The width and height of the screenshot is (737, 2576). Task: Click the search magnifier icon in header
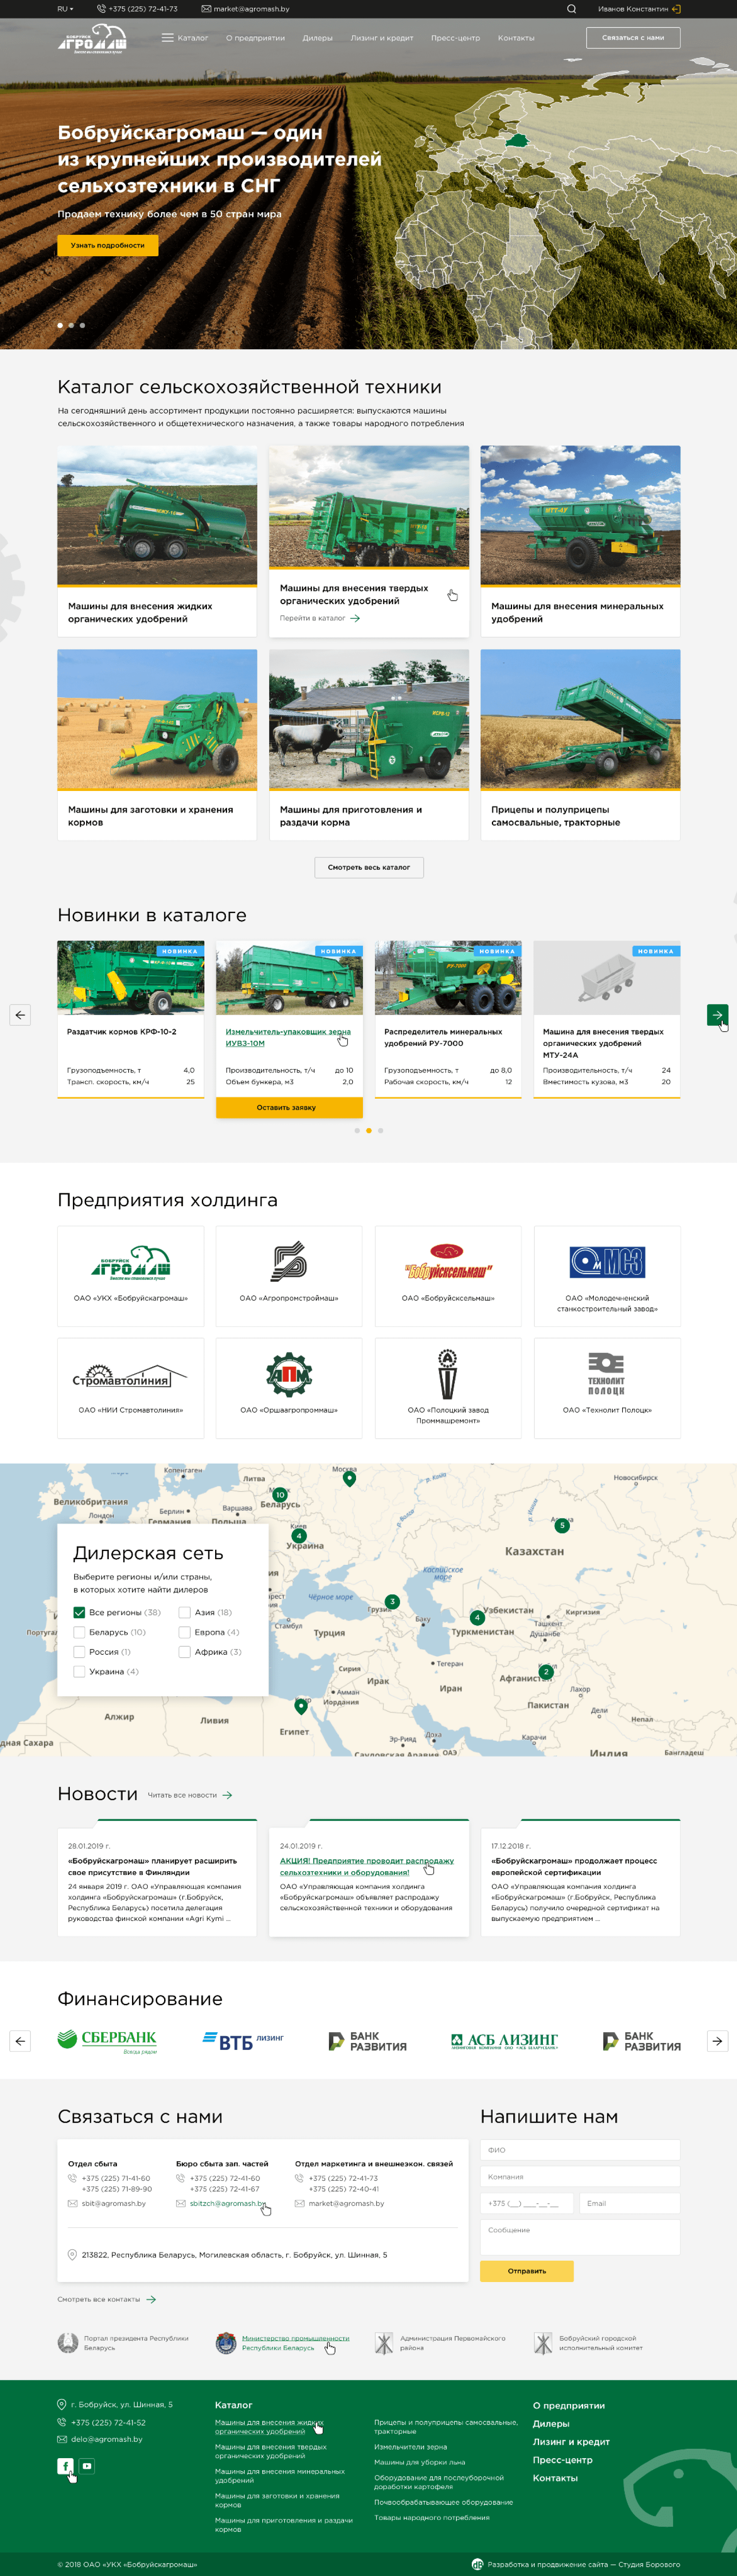(571, 9)
